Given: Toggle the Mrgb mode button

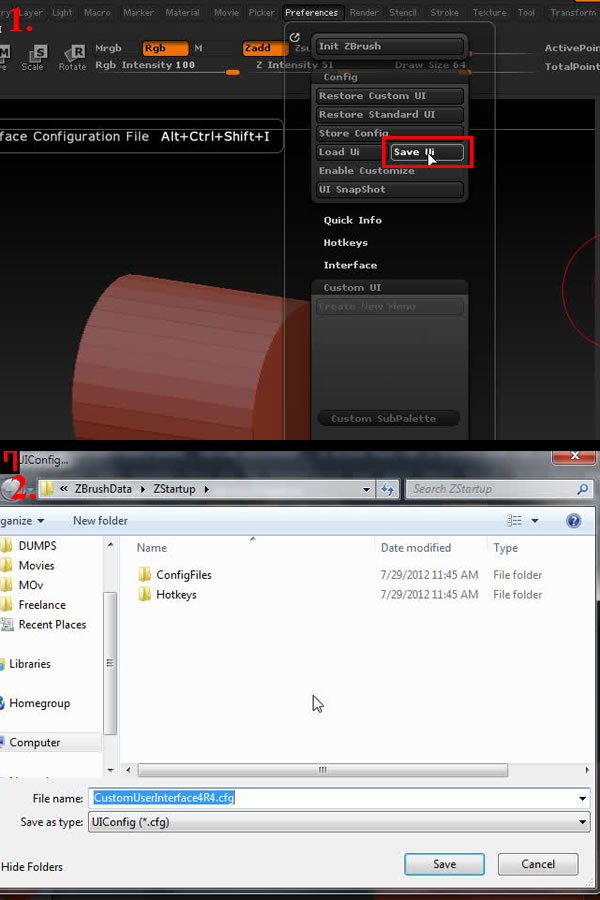Looking at the screenshot, I should [109, 48].
